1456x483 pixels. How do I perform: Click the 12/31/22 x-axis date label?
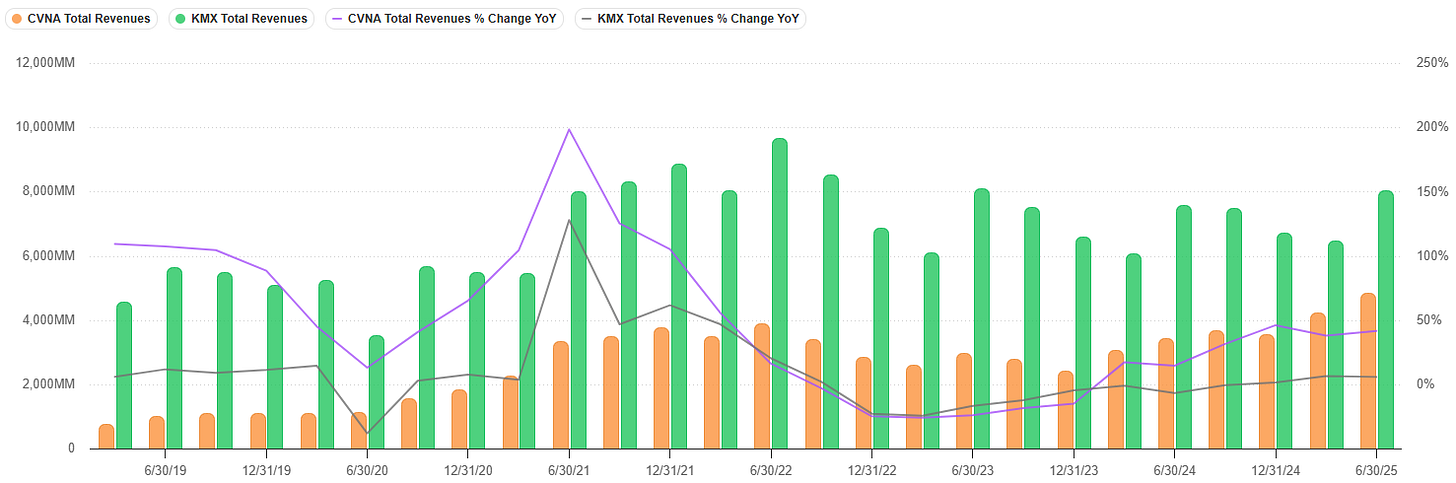872,470
